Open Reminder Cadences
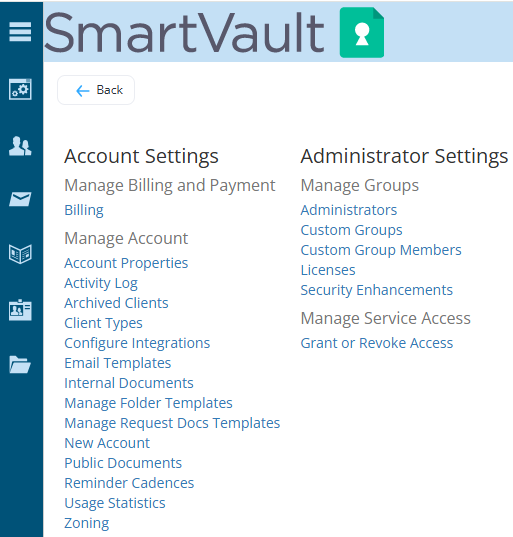Viewport: 513px width, 537px height. point(129,483)
